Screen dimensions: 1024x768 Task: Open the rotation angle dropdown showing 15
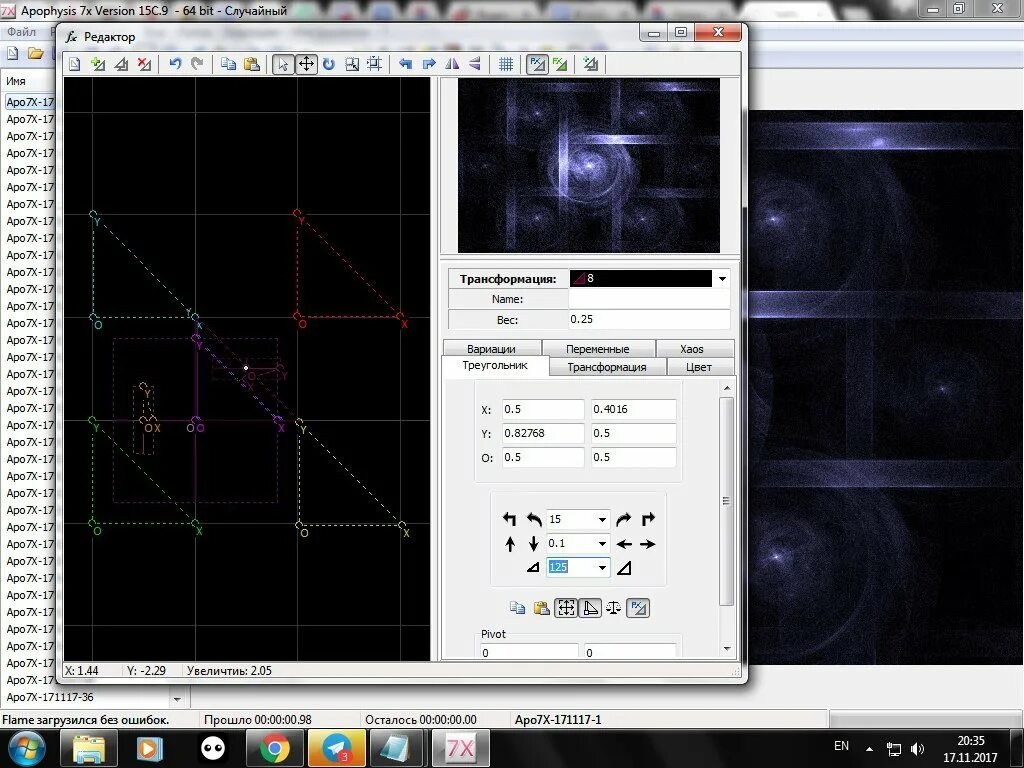coord(601,520)
